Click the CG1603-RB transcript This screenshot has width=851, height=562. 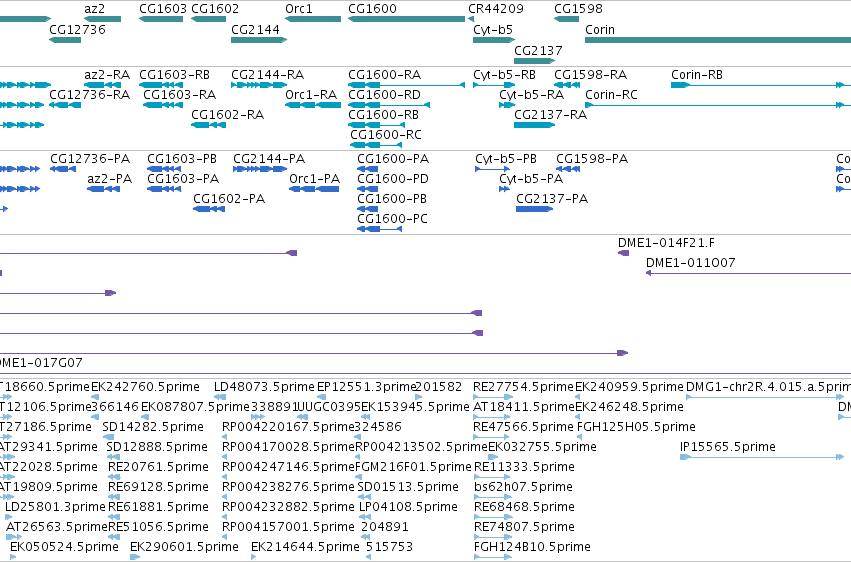click(161, 85)
